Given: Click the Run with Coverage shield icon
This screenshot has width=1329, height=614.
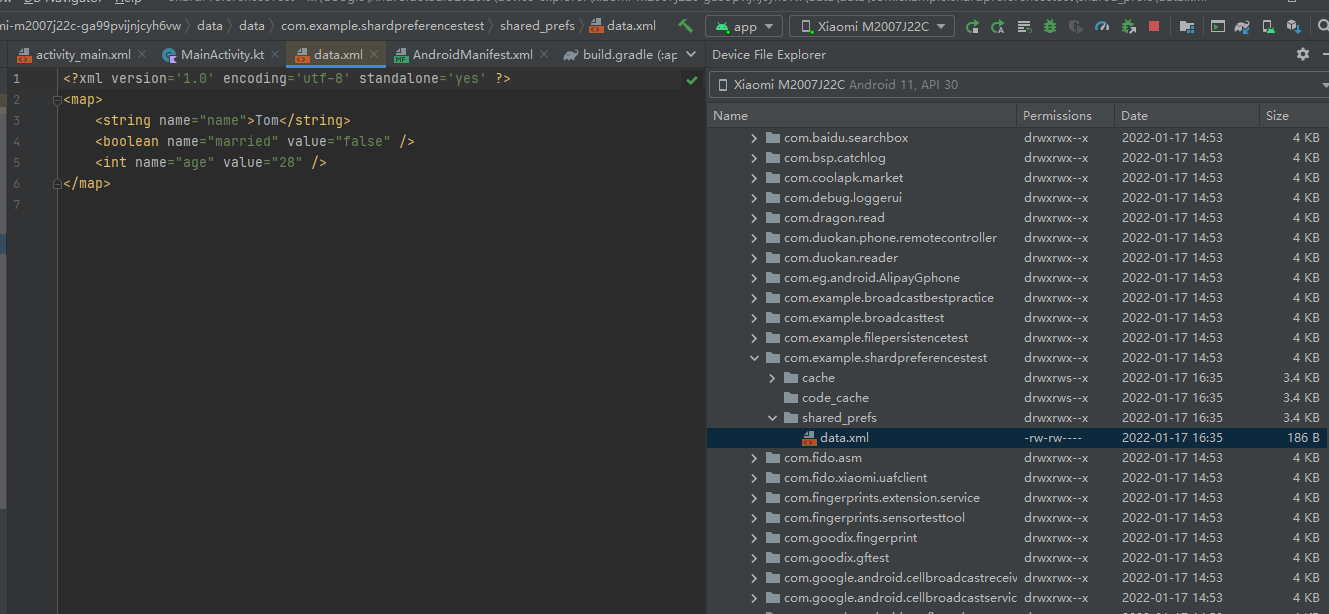Looking at the screenshot, I should point(1076,27).
